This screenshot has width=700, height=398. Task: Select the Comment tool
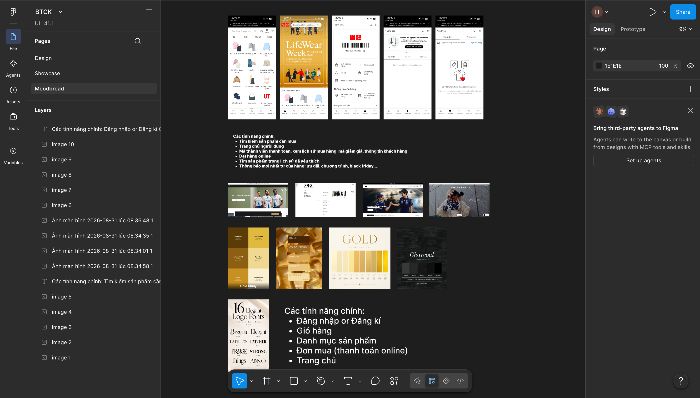tap(375, 381)
